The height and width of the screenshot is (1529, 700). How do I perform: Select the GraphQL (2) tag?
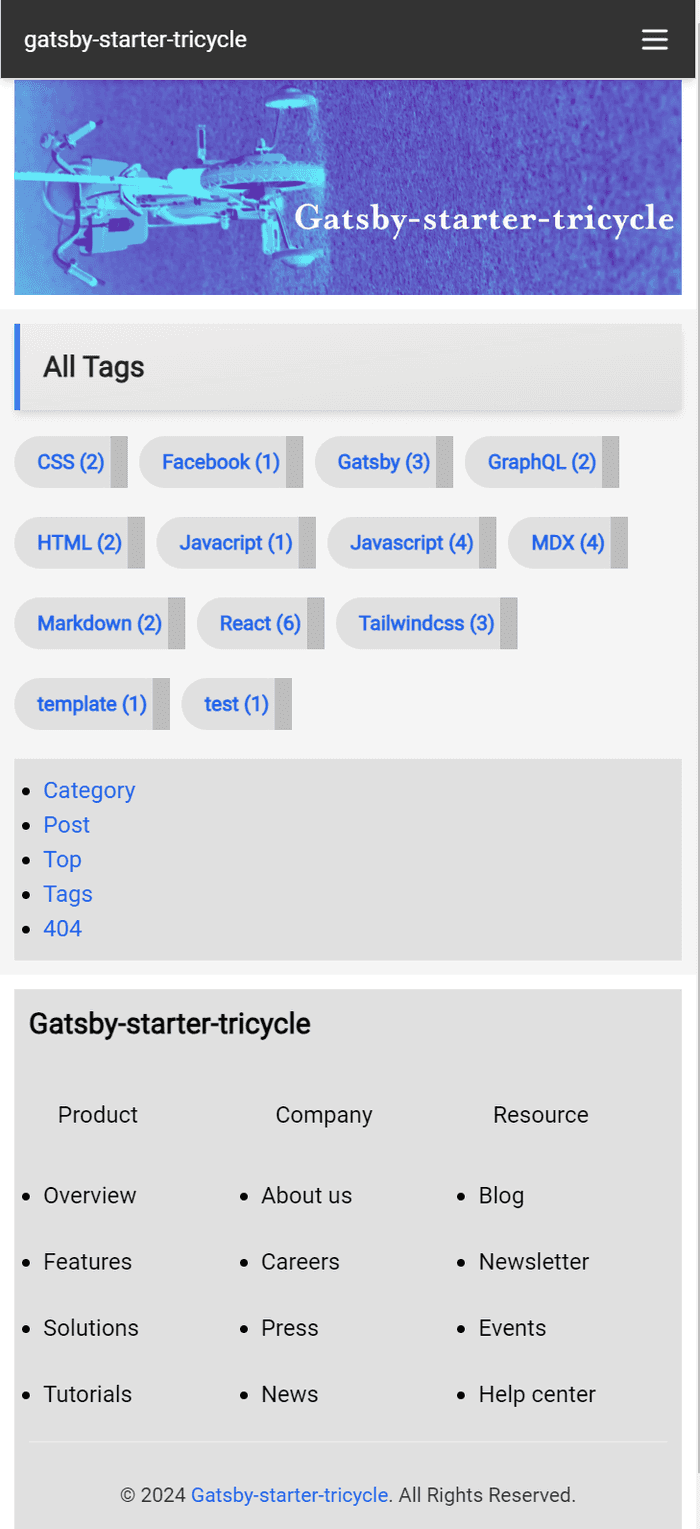coord(539,462)
